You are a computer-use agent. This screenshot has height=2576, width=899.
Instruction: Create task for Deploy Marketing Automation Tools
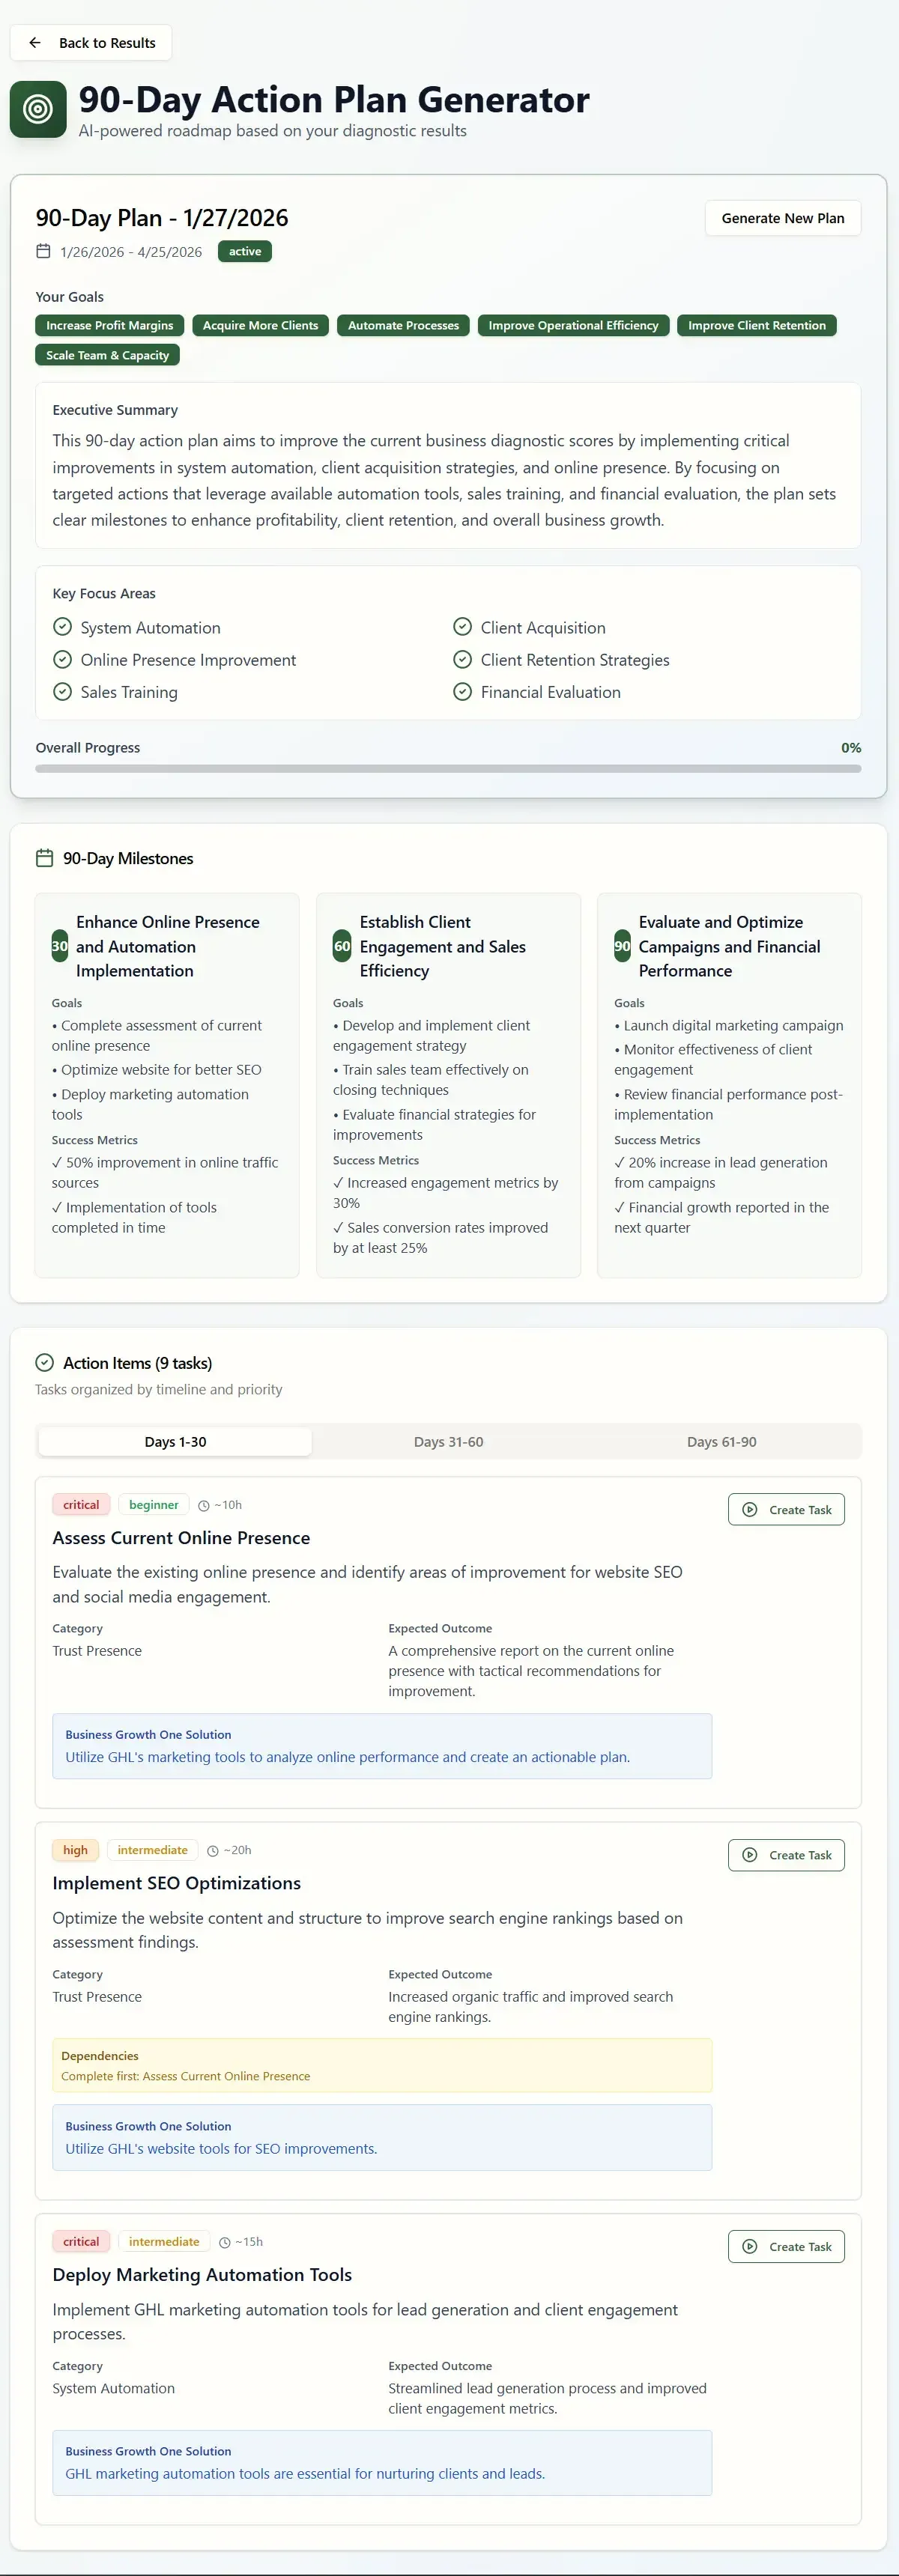pos(786,2246)
